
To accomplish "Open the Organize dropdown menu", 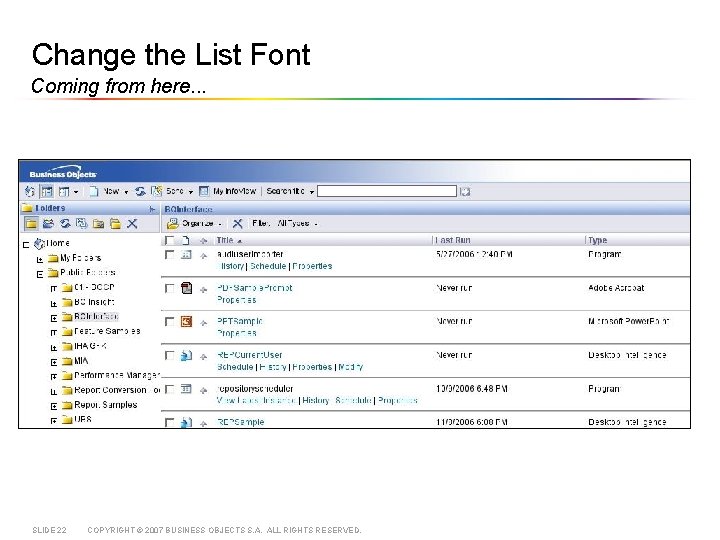I will pos(220,224).
